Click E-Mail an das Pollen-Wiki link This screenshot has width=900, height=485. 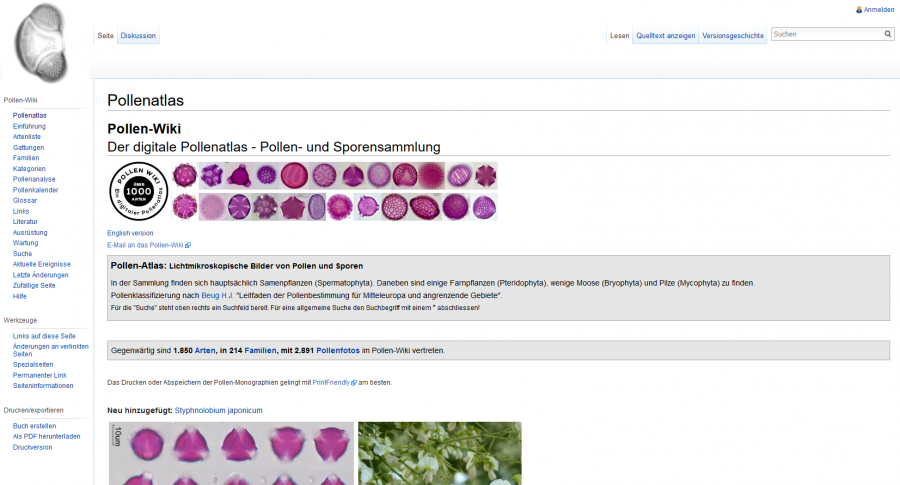click(145, 245)
